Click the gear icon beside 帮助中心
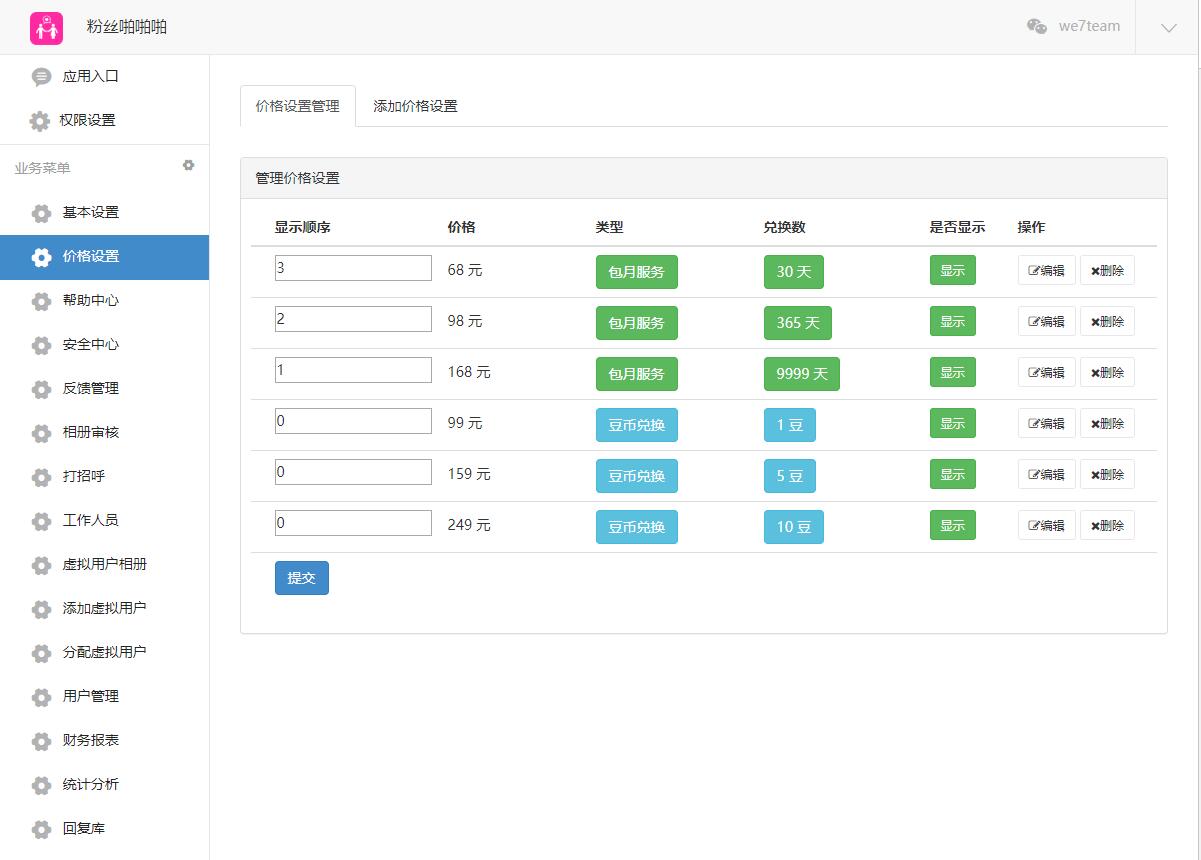 click(x=41, y=301)
